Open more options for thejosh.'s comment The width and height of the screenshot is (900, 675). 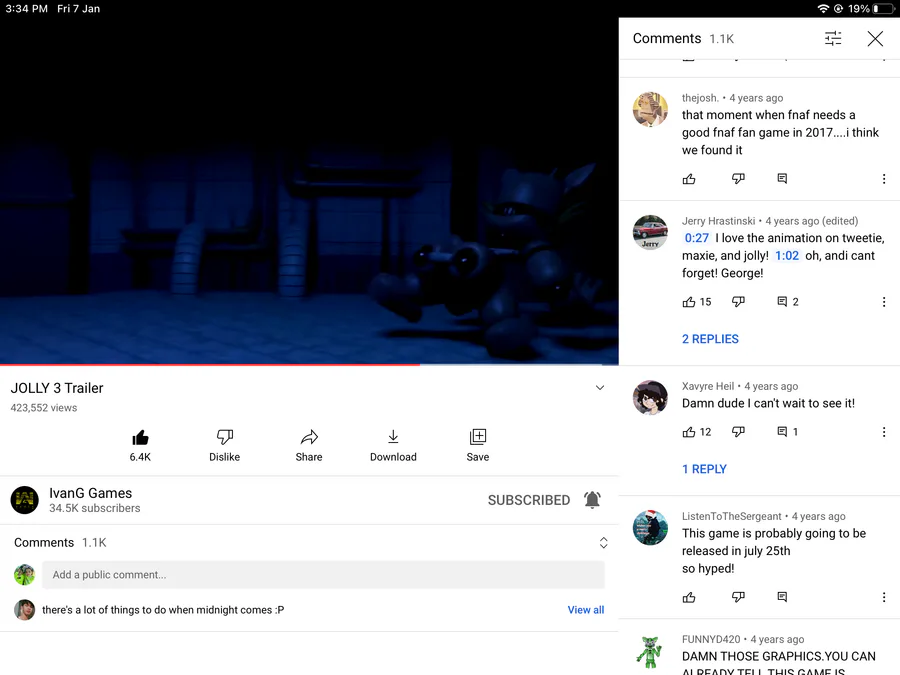point(884,179)
